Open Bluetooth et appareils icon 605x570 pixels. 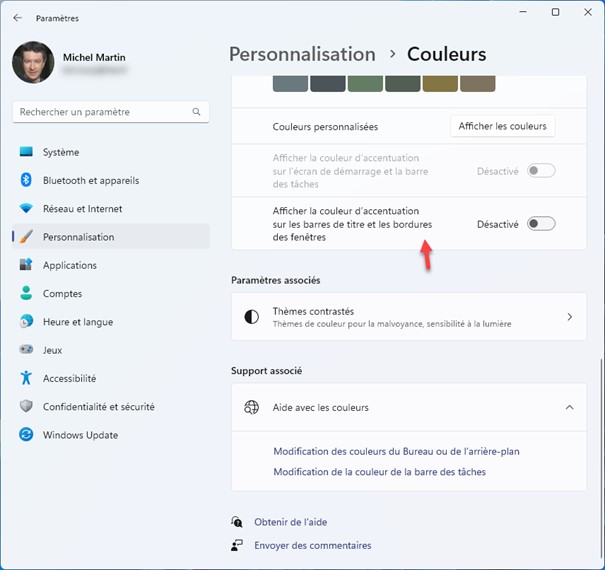point(26,181)
